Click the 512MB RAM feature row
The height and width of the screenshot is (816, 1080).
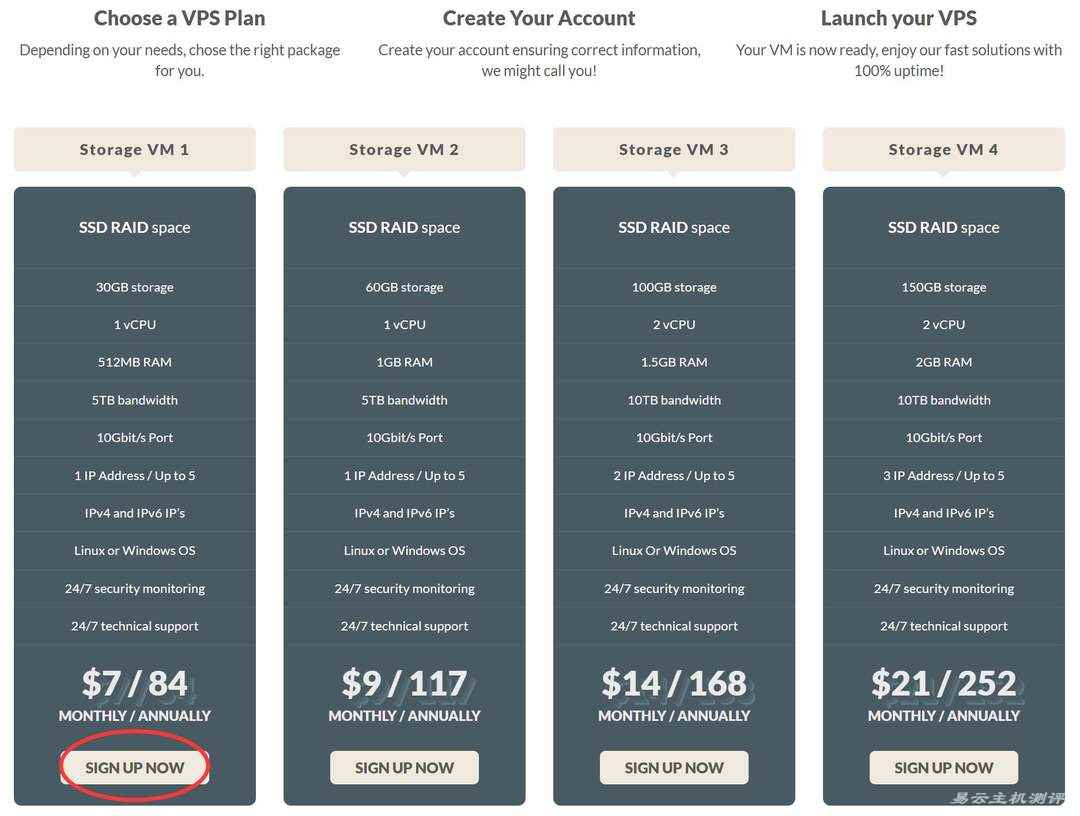pos(135,362)
